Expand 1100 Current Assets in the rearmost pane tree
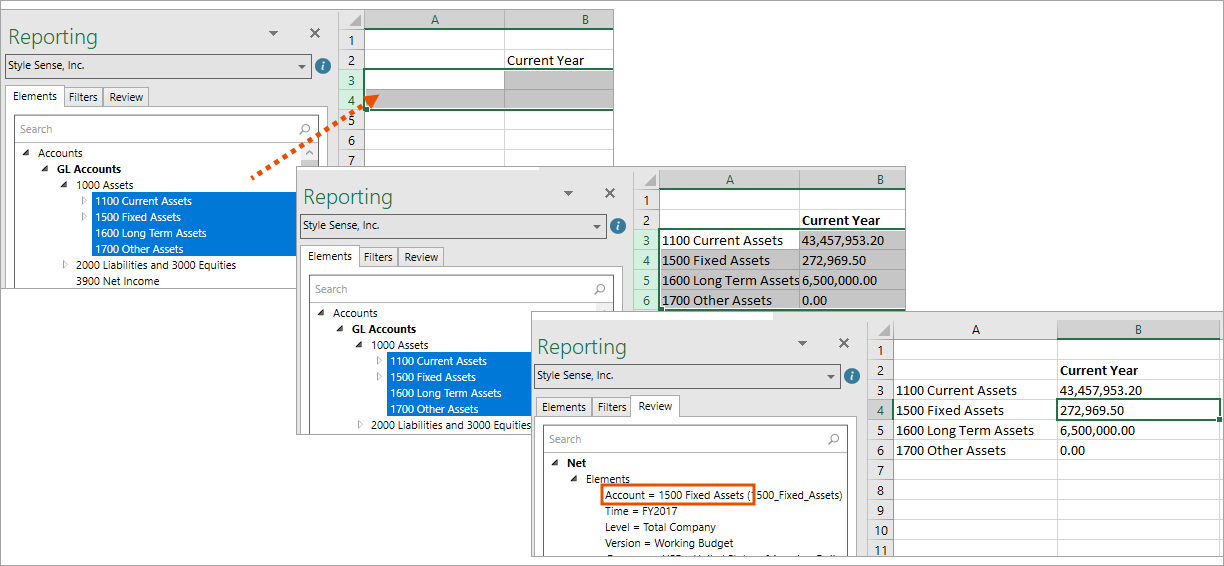The width and height of the screenshot is (1224, 566). tap(84, 201)
